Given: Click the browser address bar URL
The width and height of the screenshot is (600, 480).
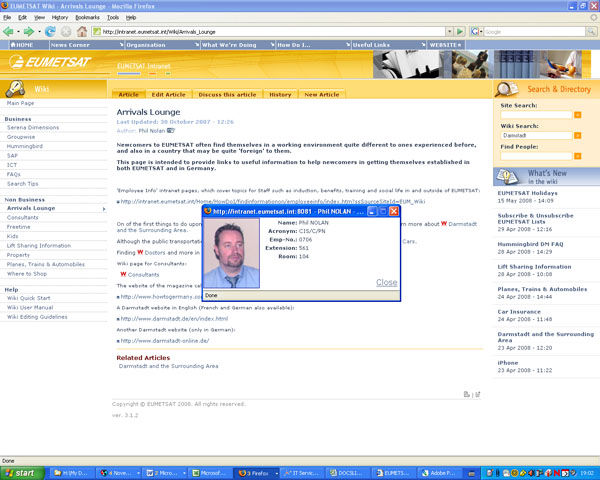Looking at the screenshot, I should pos(269,32).
